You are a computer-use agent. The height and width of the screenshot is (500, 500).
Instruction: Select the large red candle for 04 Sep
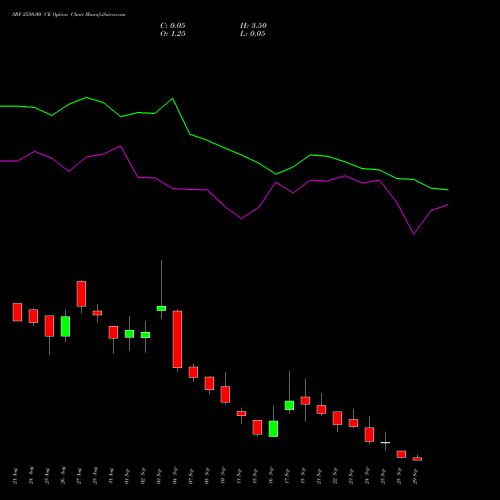click(177, 339)
